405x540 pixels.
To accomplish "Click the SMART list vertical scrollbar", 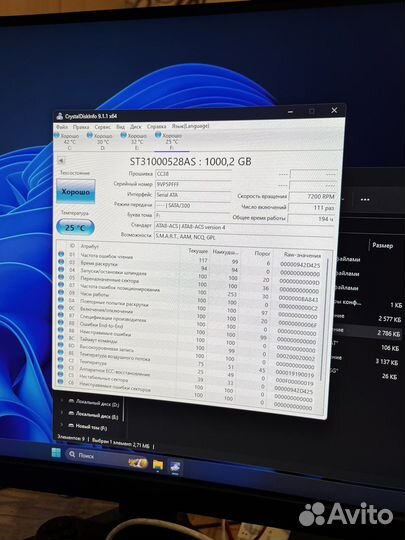I will [325, 319].
